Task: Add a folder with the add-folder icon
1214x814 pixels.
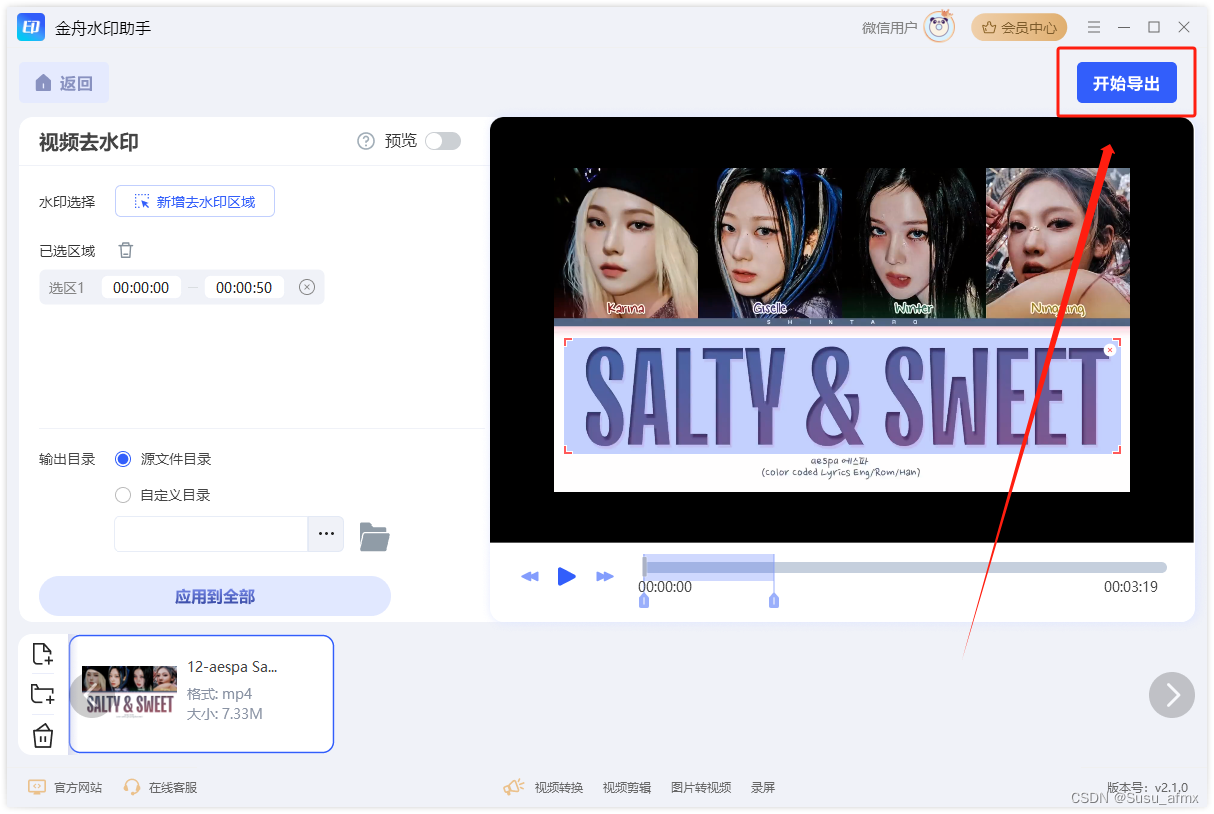Action: (42, 694)
